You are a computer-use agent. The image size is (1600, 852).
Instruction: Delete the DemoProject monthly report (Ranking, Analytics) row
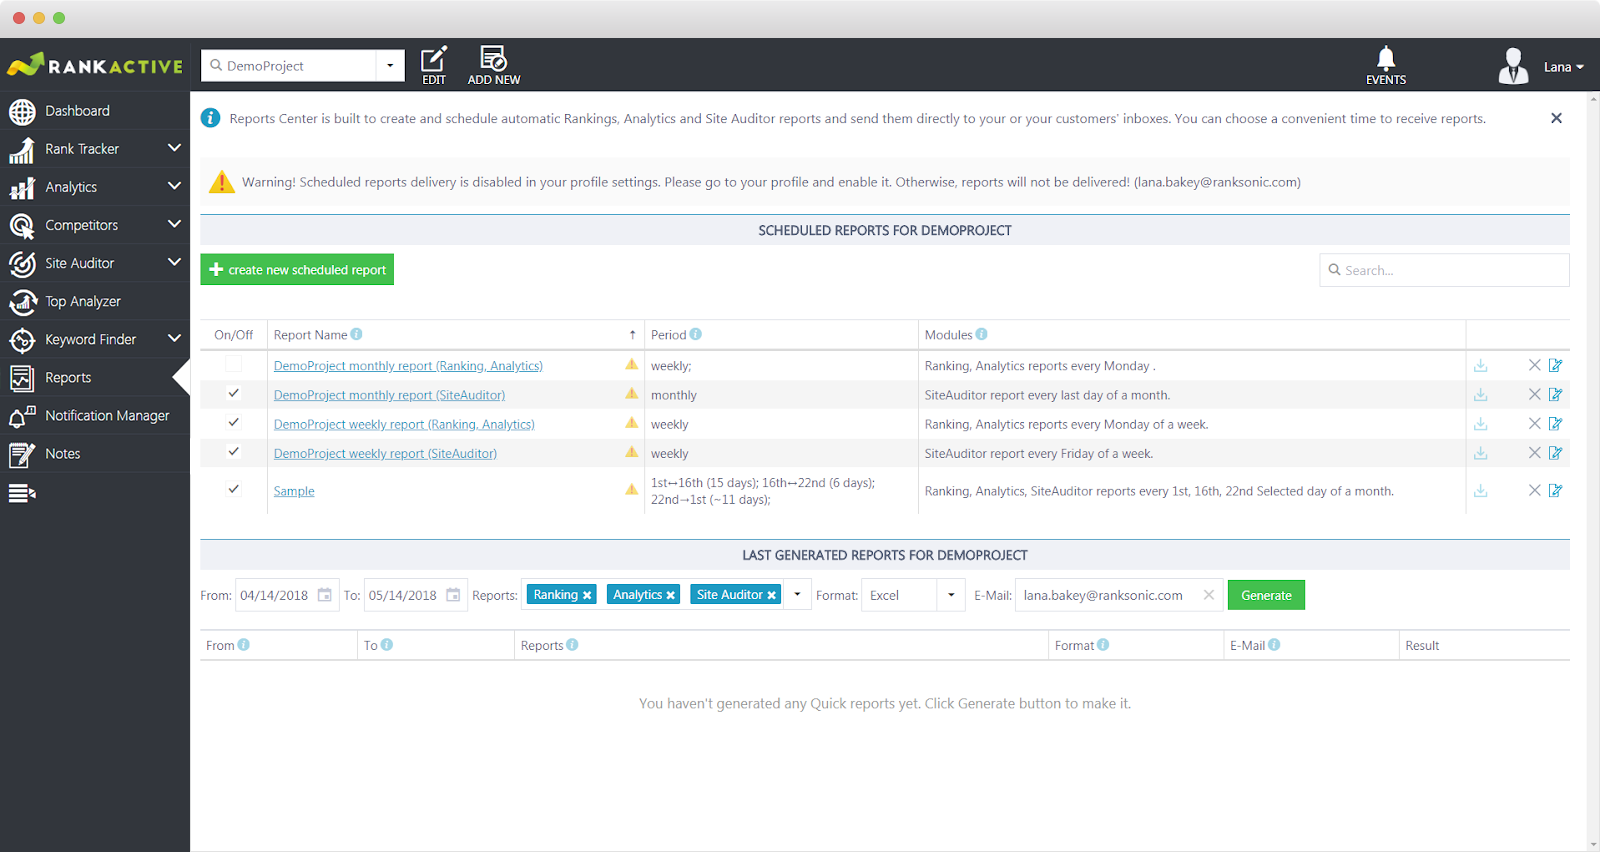[1534, 366]
